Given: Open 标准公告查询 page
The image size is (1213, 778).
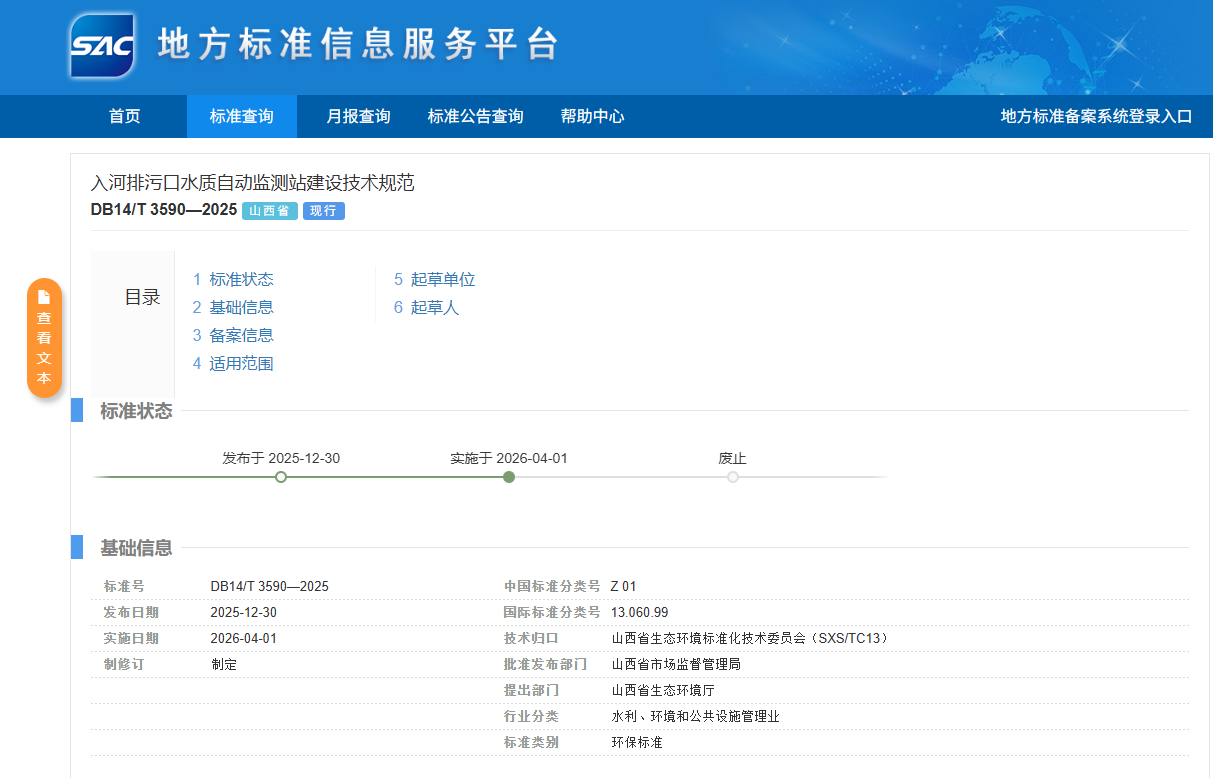Looking at the screenshot, I should tap(475, 116).
